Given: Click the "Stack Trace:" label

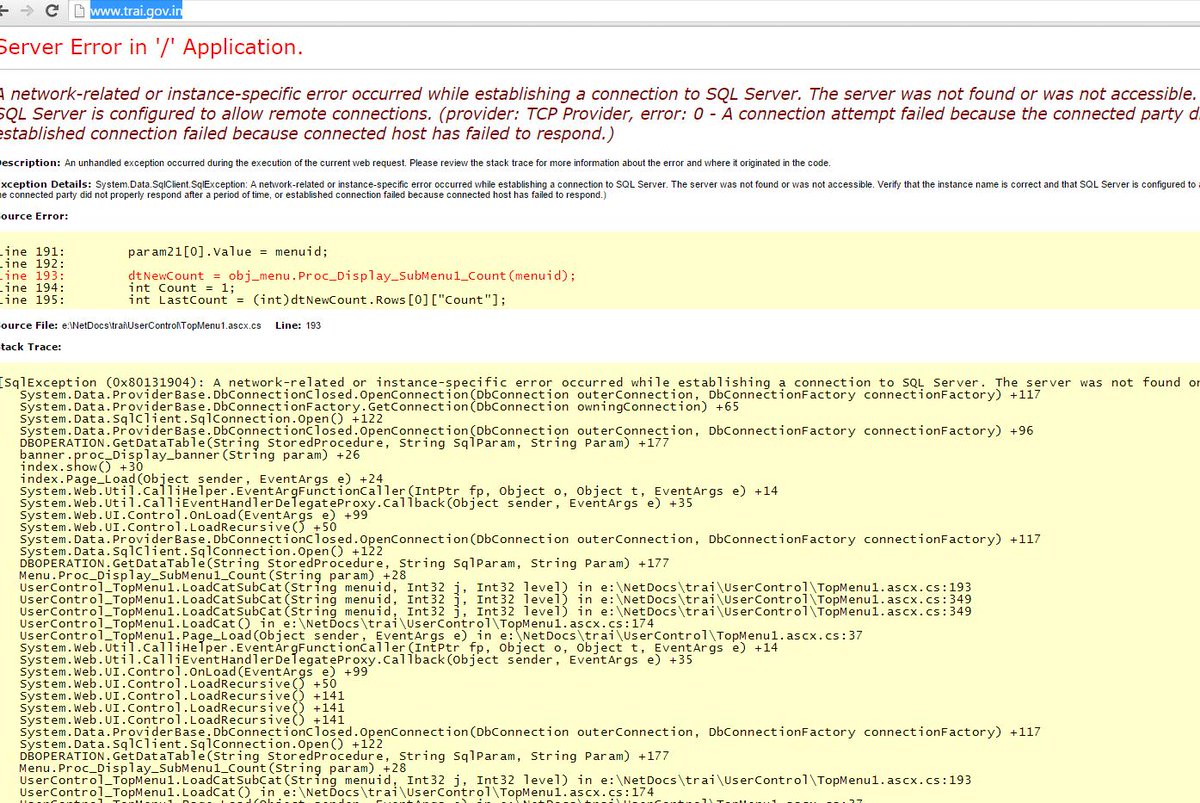Looking at the screenshot, I should click(31, 347).
